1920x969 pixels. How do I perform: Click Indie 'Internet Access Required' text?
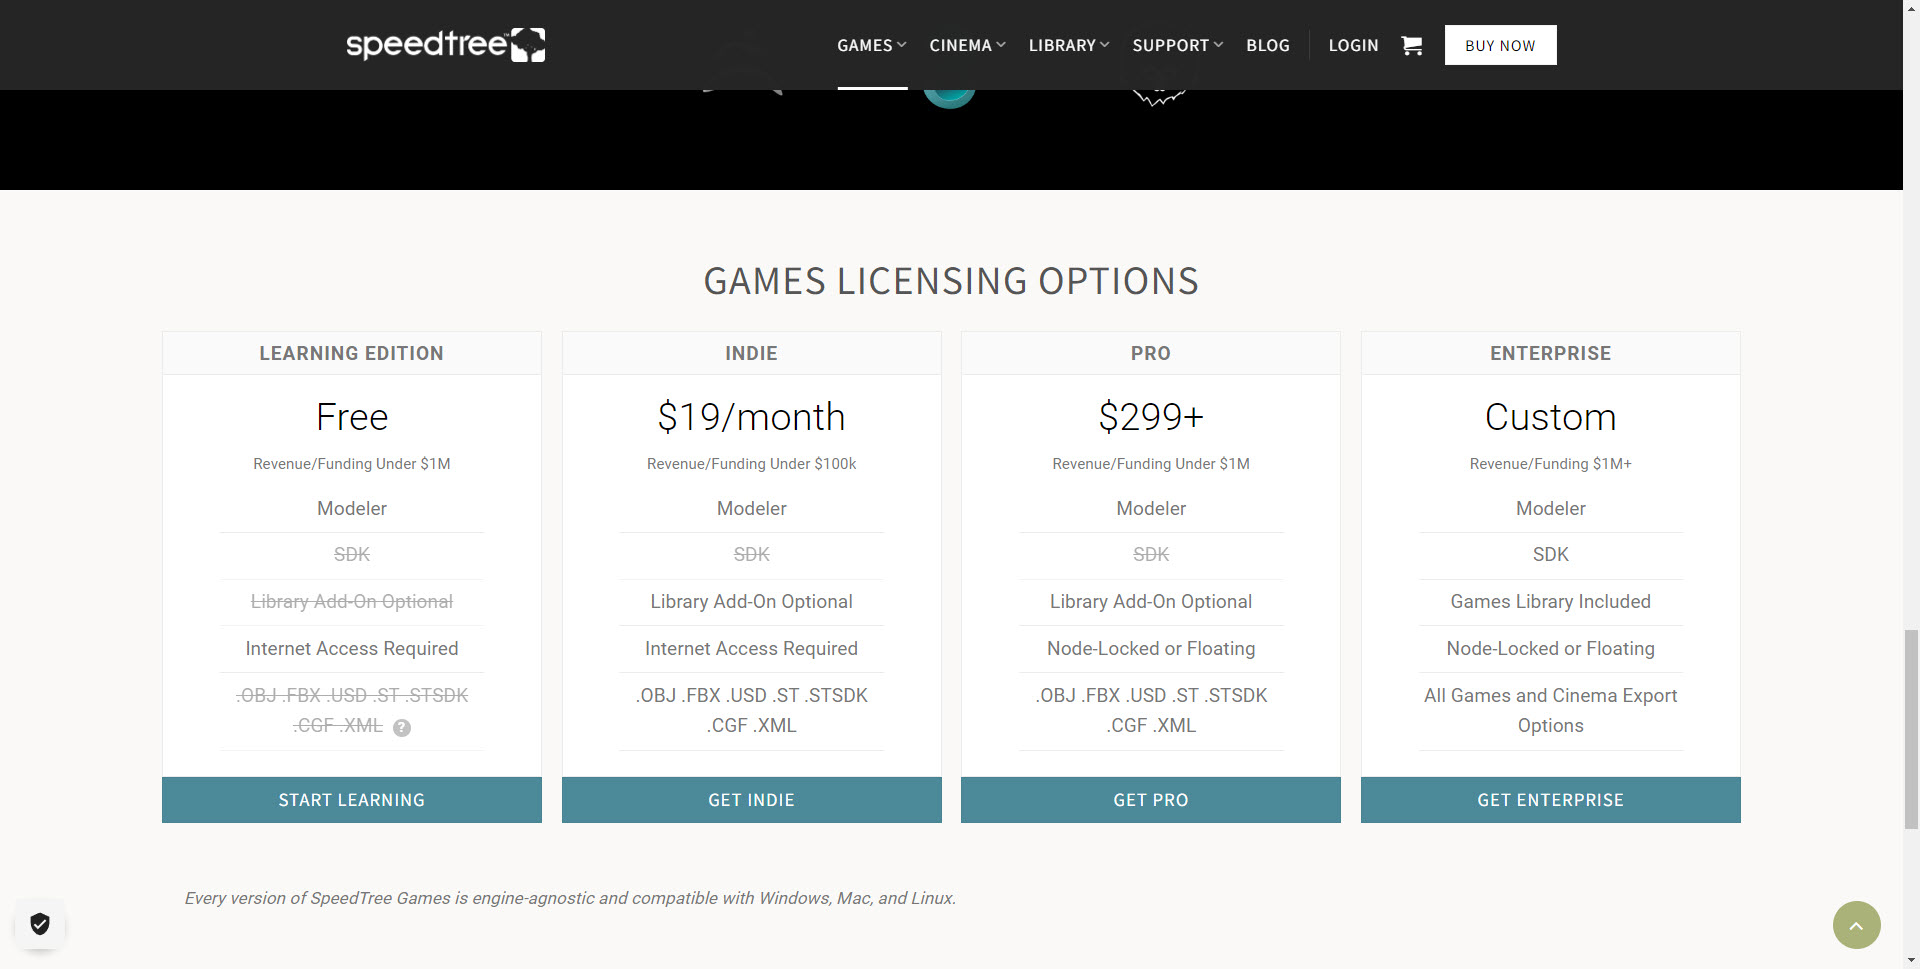[752, 648]
